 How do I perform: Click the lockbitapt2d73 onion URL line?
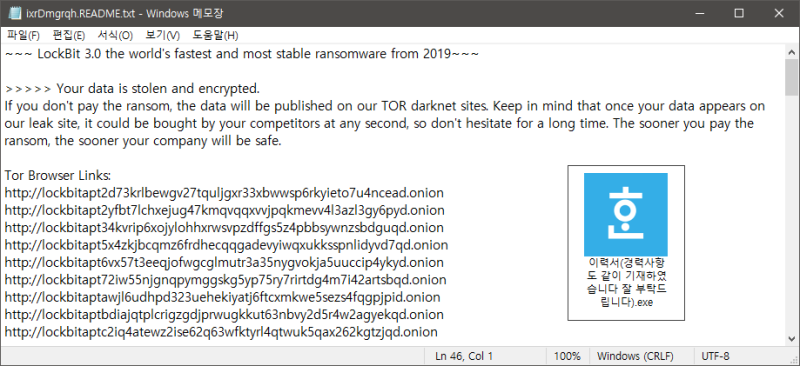tap(224, 193)
